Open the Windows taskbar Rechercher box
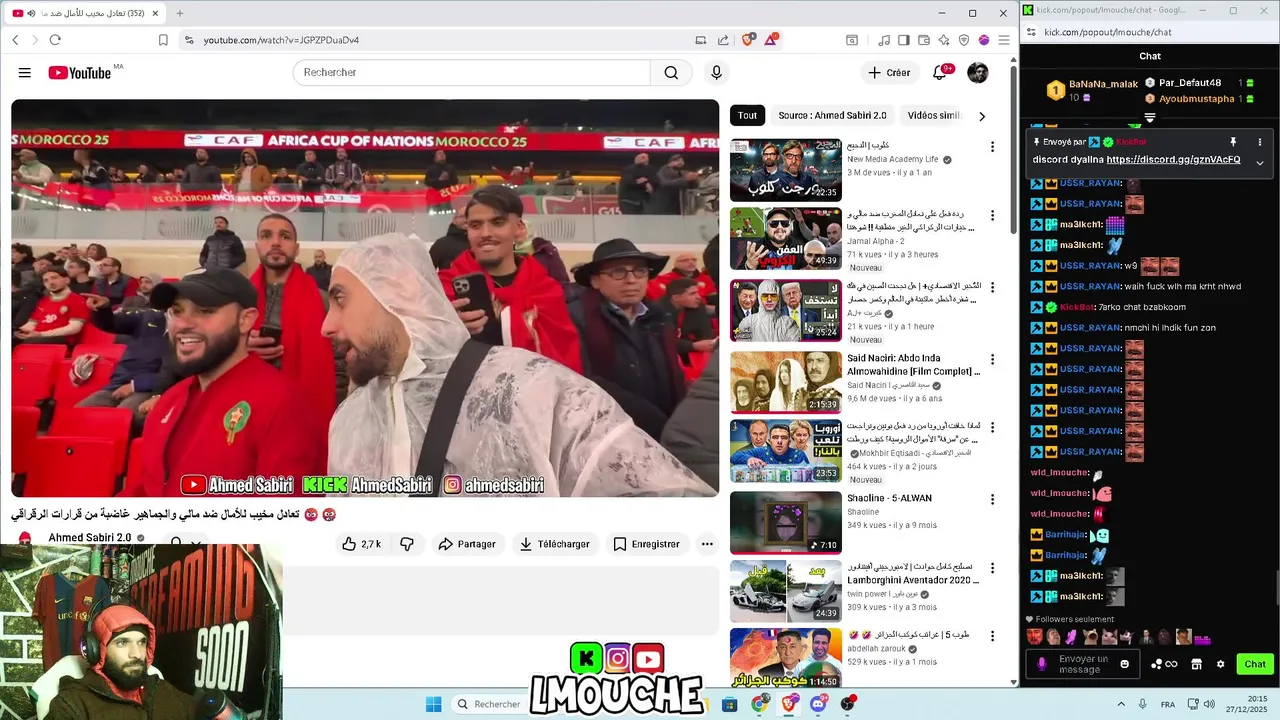The width and height of the screenshot is (1280, 720). click(490, 705)
